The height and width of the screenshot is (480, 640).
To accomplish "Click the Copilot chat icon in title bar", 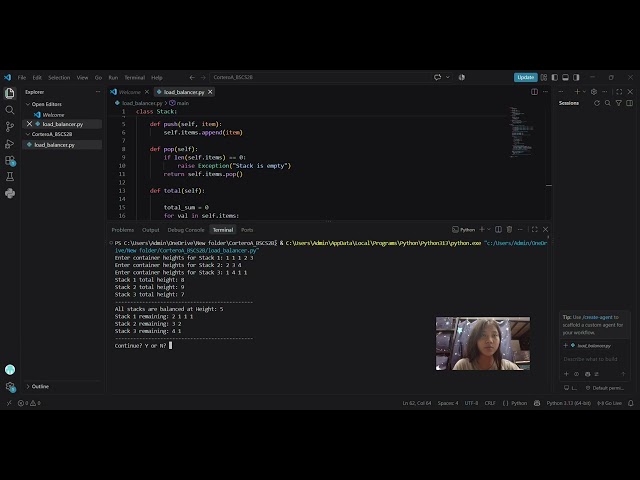I will [438, 77].
